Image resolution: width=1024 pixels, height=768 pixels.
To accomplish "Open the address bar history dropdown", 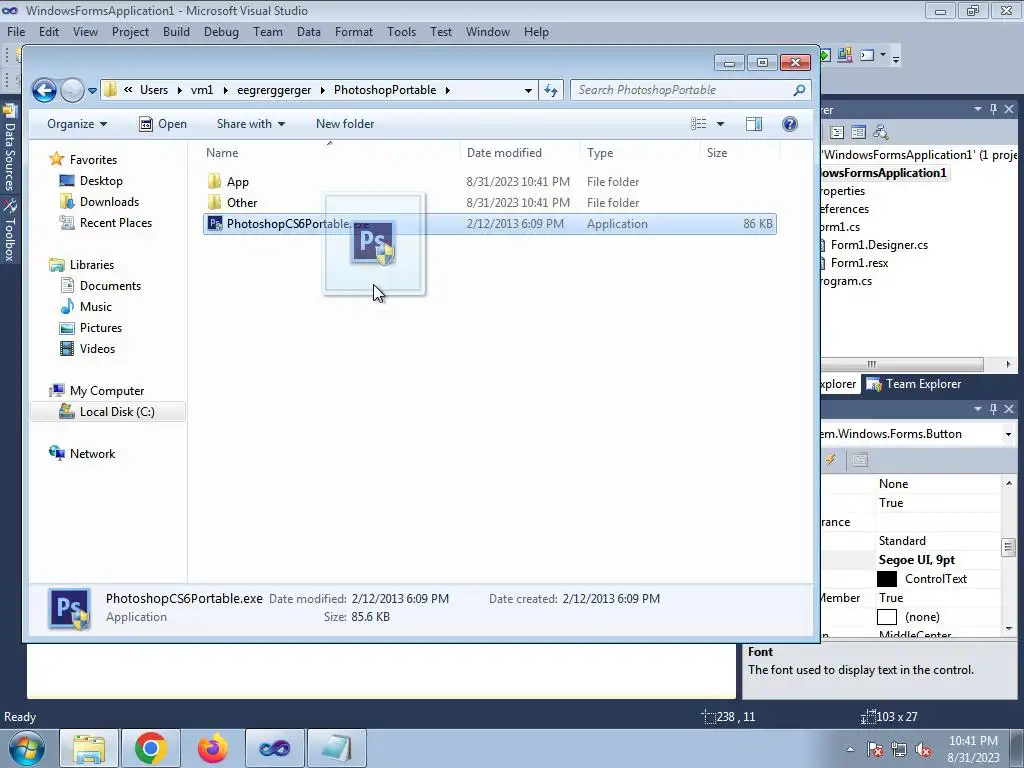I will pos(528,90).
